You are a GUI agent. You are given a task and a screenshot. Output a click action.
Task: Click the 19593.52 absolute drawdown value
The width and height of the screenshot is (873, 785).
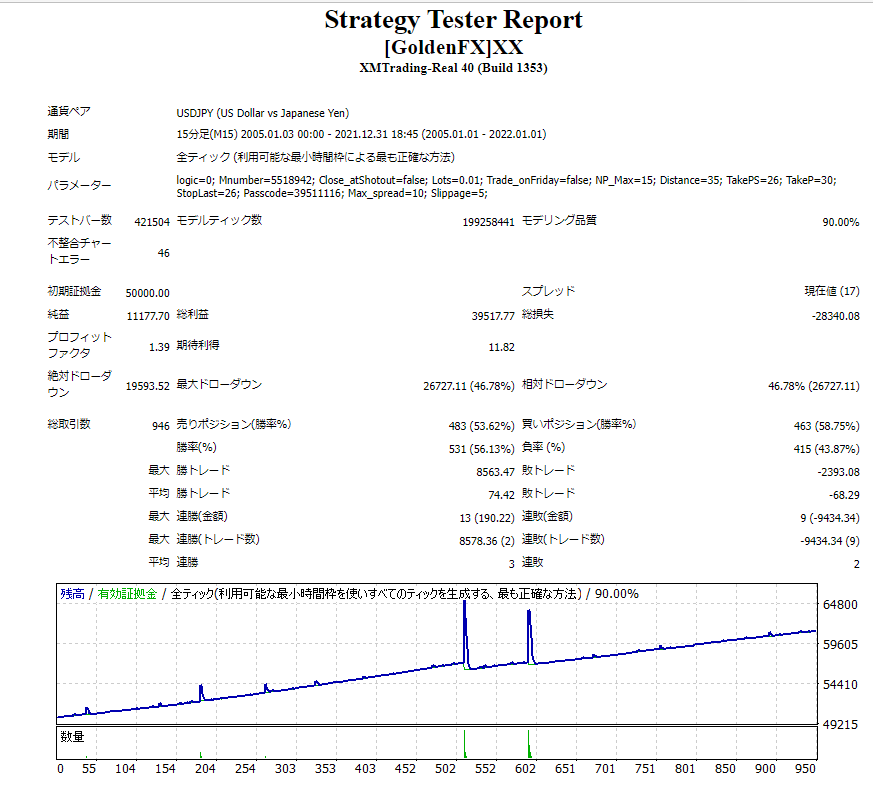pos(148,386)
